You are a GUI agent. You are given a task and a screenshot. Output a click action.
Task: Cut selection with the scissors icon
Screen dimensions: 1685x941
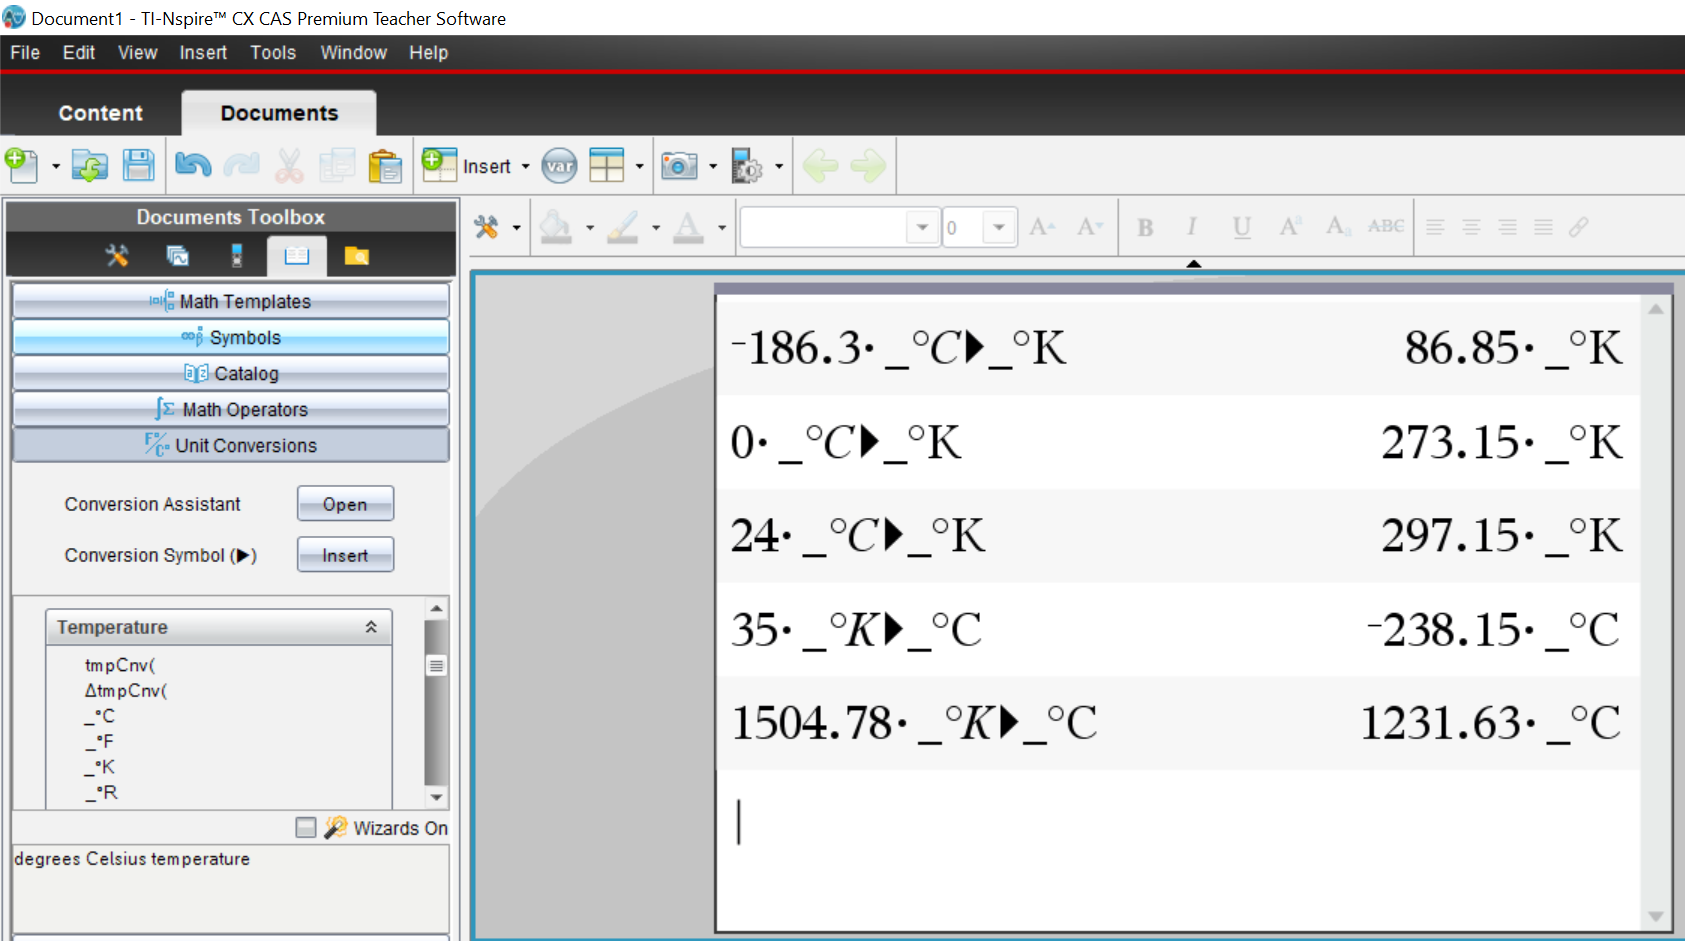tap(289, 165)
